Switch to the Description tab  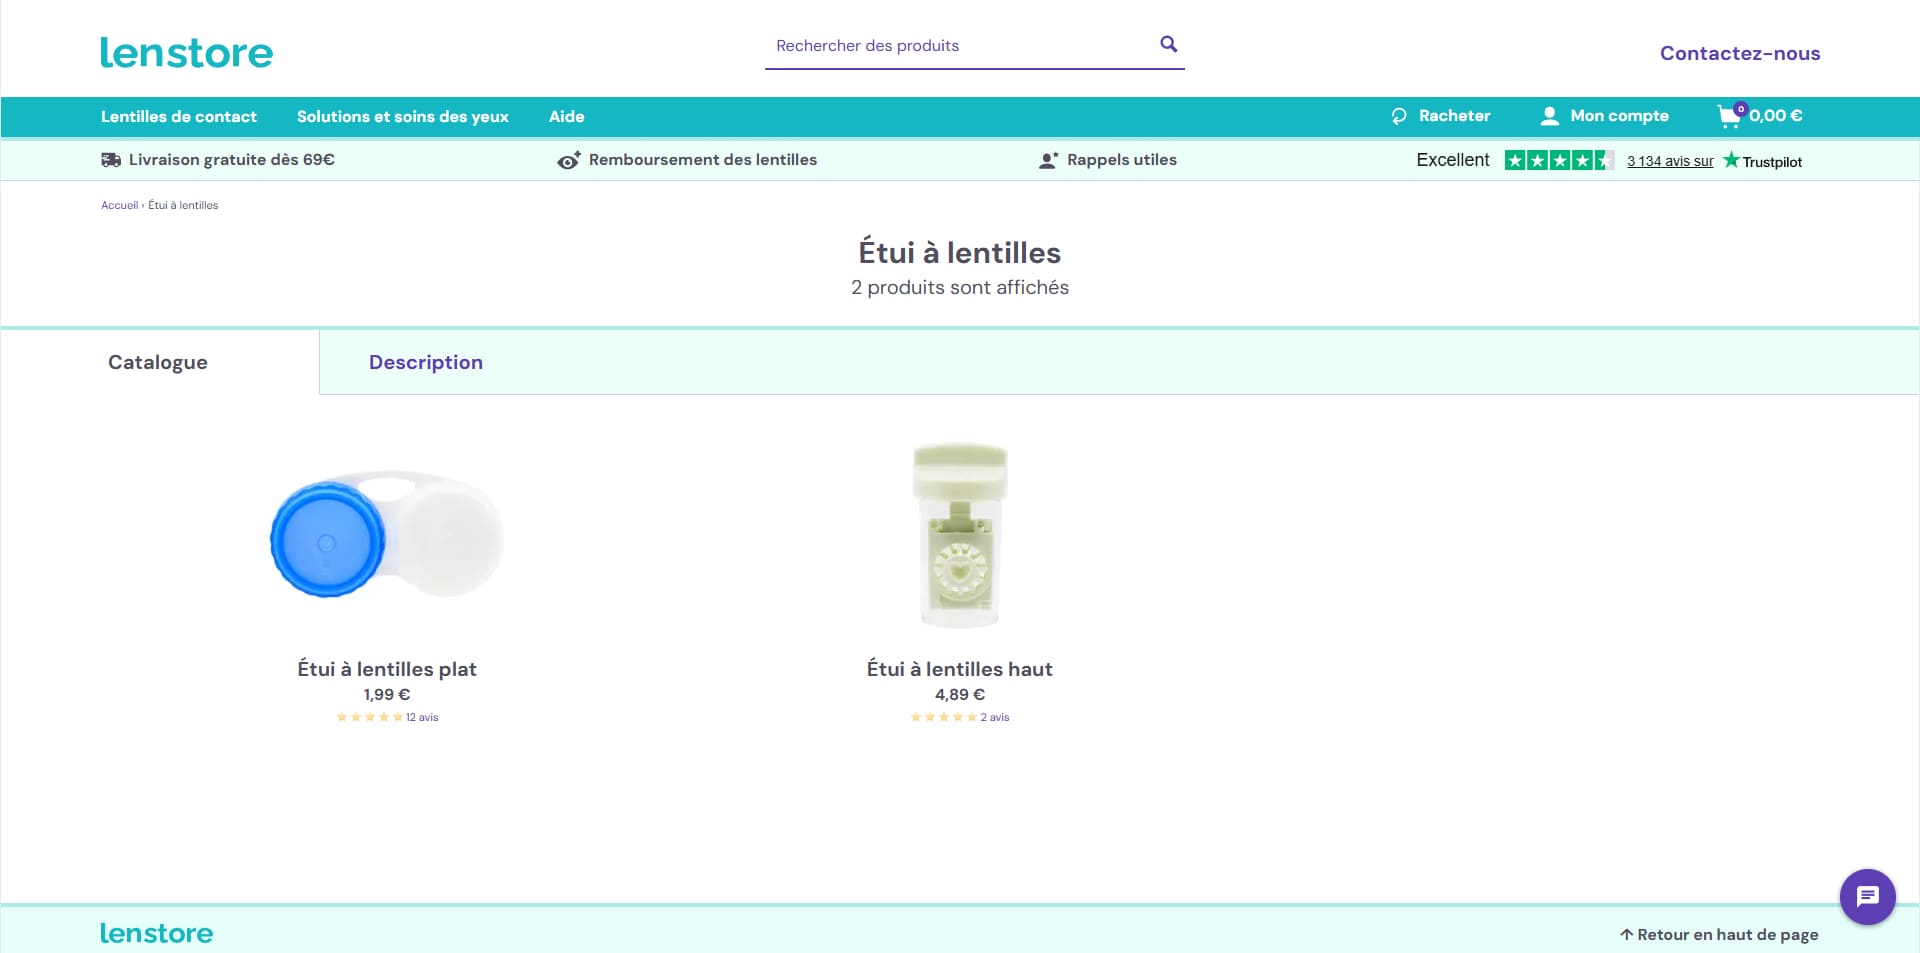coord(426,362)
